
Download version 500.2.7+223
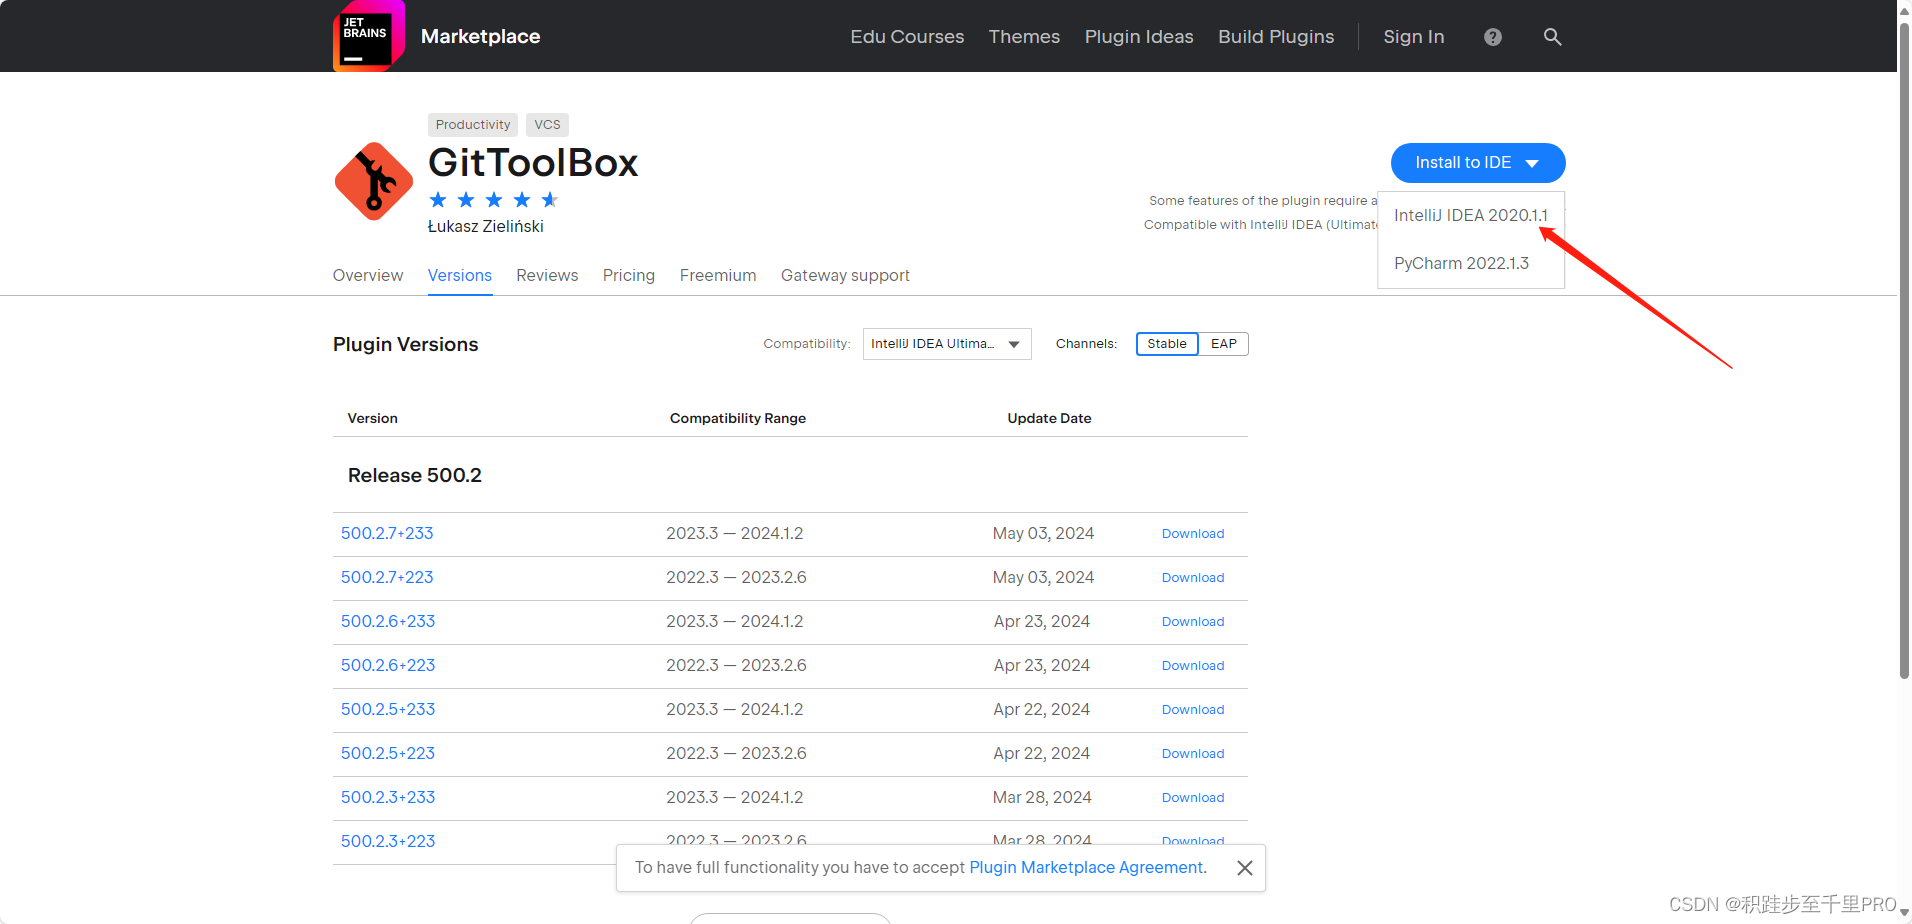click(x=1193, y=578)
